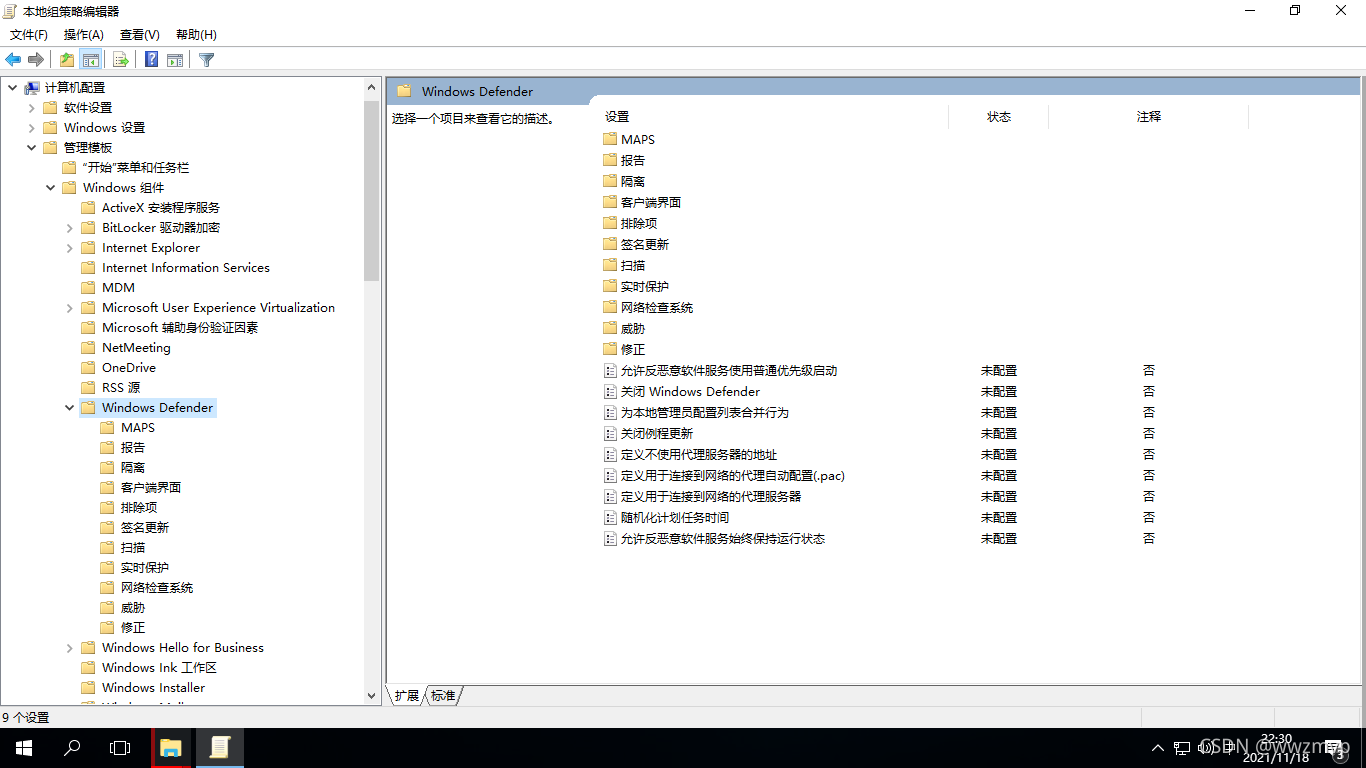This screenshot has width=1366, height=768.
Task: Show hidden tray icons chevron
Action: tap(1158, 748)
